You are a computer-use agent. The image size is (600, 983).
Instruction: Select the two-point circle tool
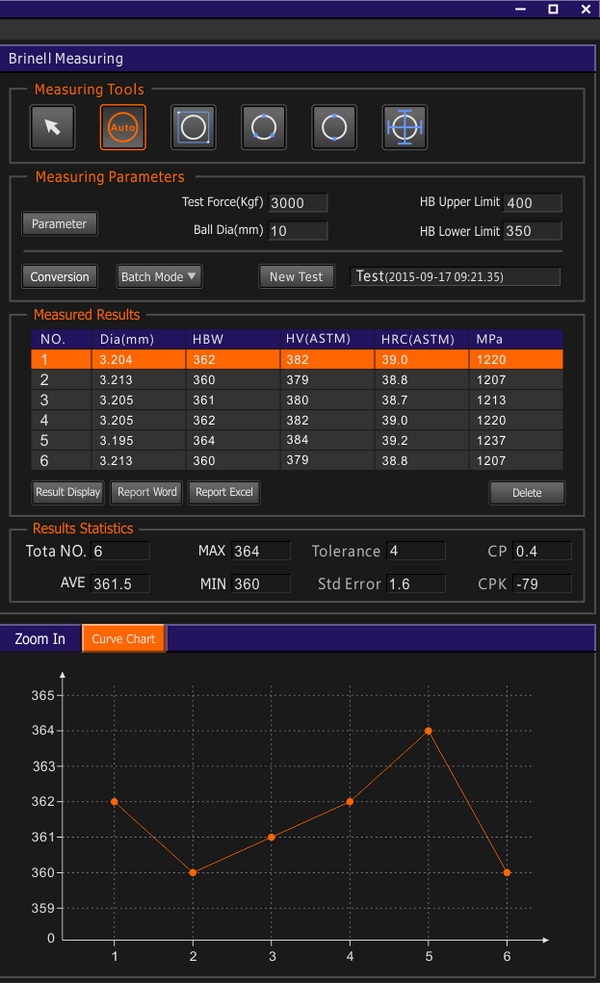coord(334,127)
